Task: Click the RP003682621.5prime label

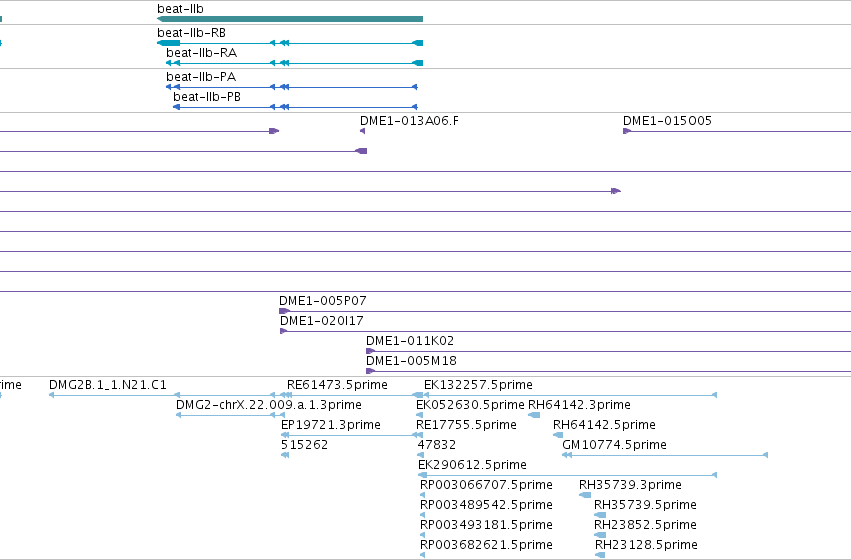Action: click(x=486, y=545)
